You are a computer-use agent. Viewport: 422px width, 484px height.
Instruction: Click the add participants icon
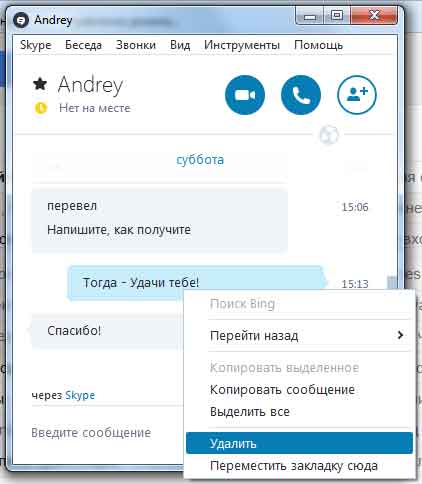point(357,95)
